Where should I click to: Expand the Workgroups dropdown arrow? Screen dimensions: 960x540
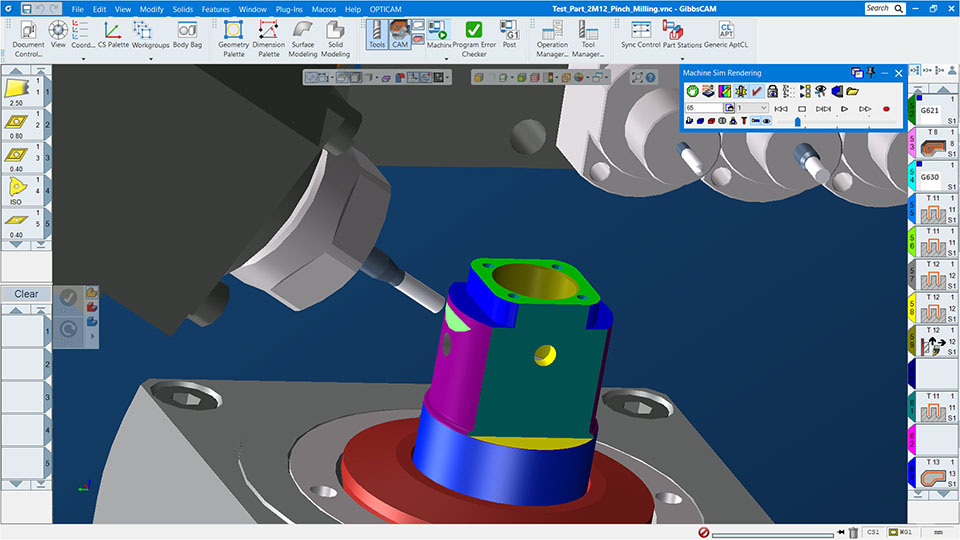[x=152, y=58]
